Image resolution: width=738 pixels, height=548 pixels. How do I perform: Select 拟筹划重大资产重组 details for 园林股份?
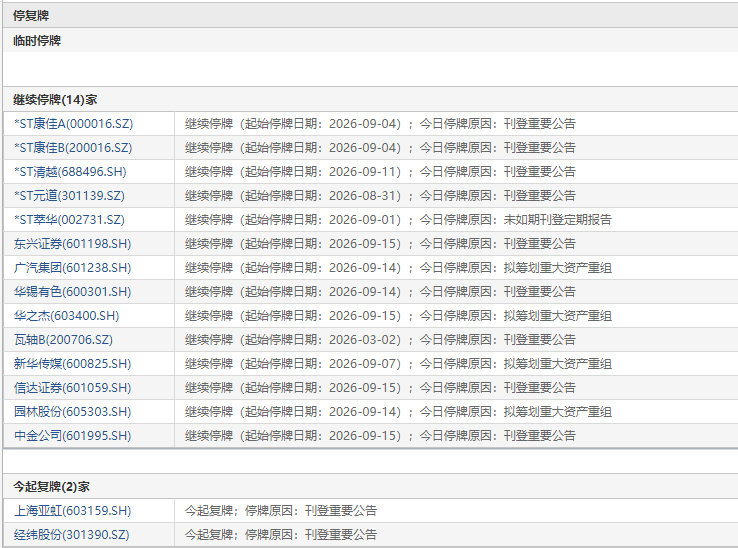[x=398, y=412]
